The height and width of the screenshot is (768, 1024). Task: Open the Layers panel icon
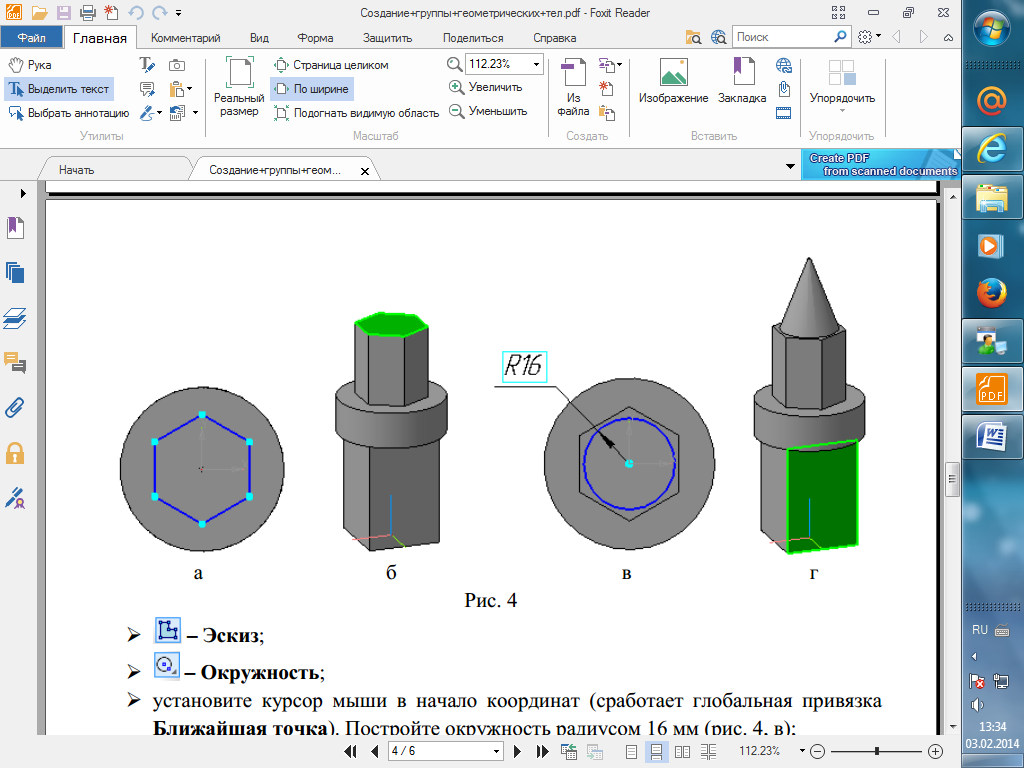(x=15, y=318)
